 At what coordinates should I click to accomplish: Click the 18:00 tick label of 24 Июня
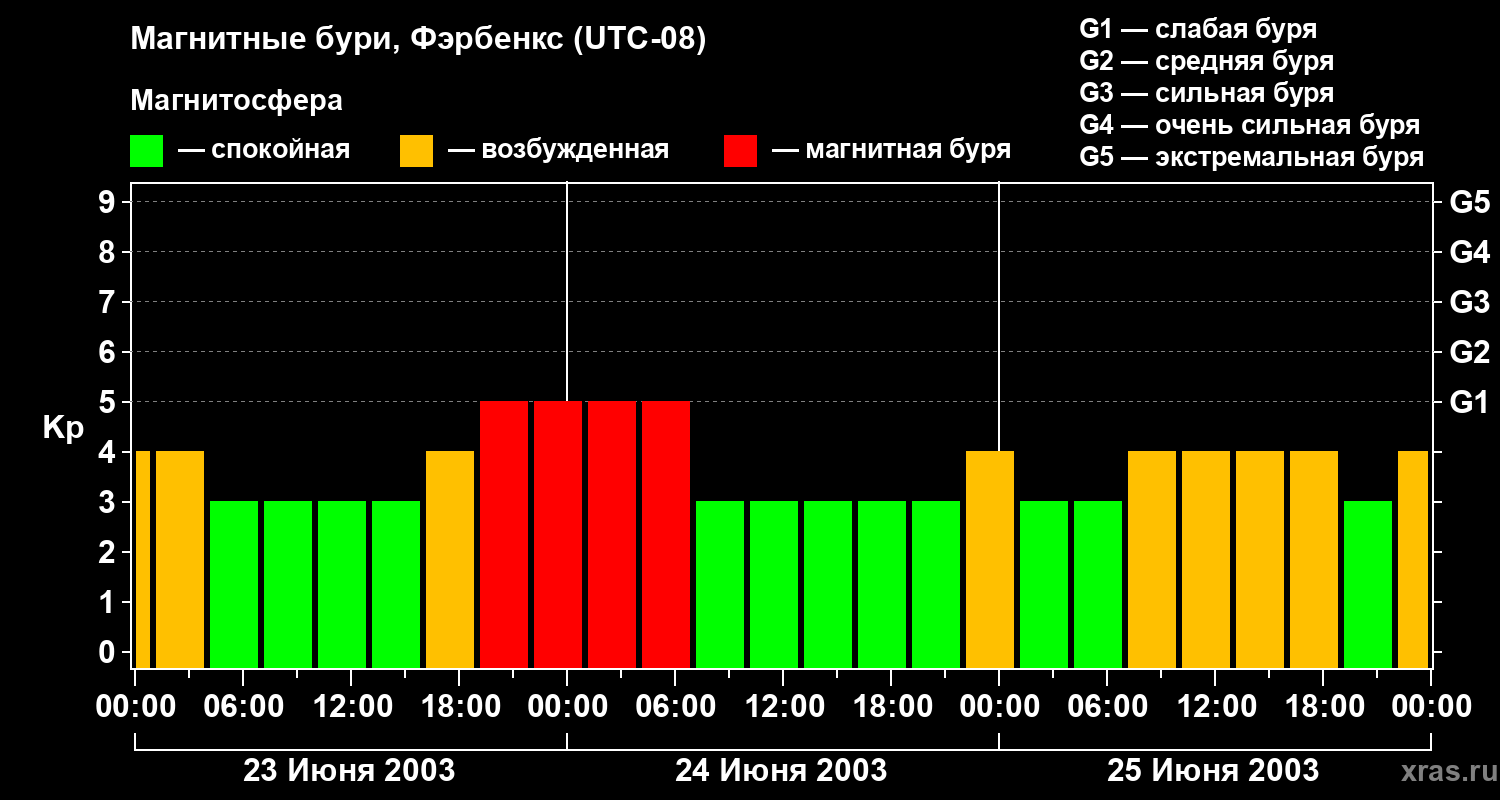tap(891, 707)
